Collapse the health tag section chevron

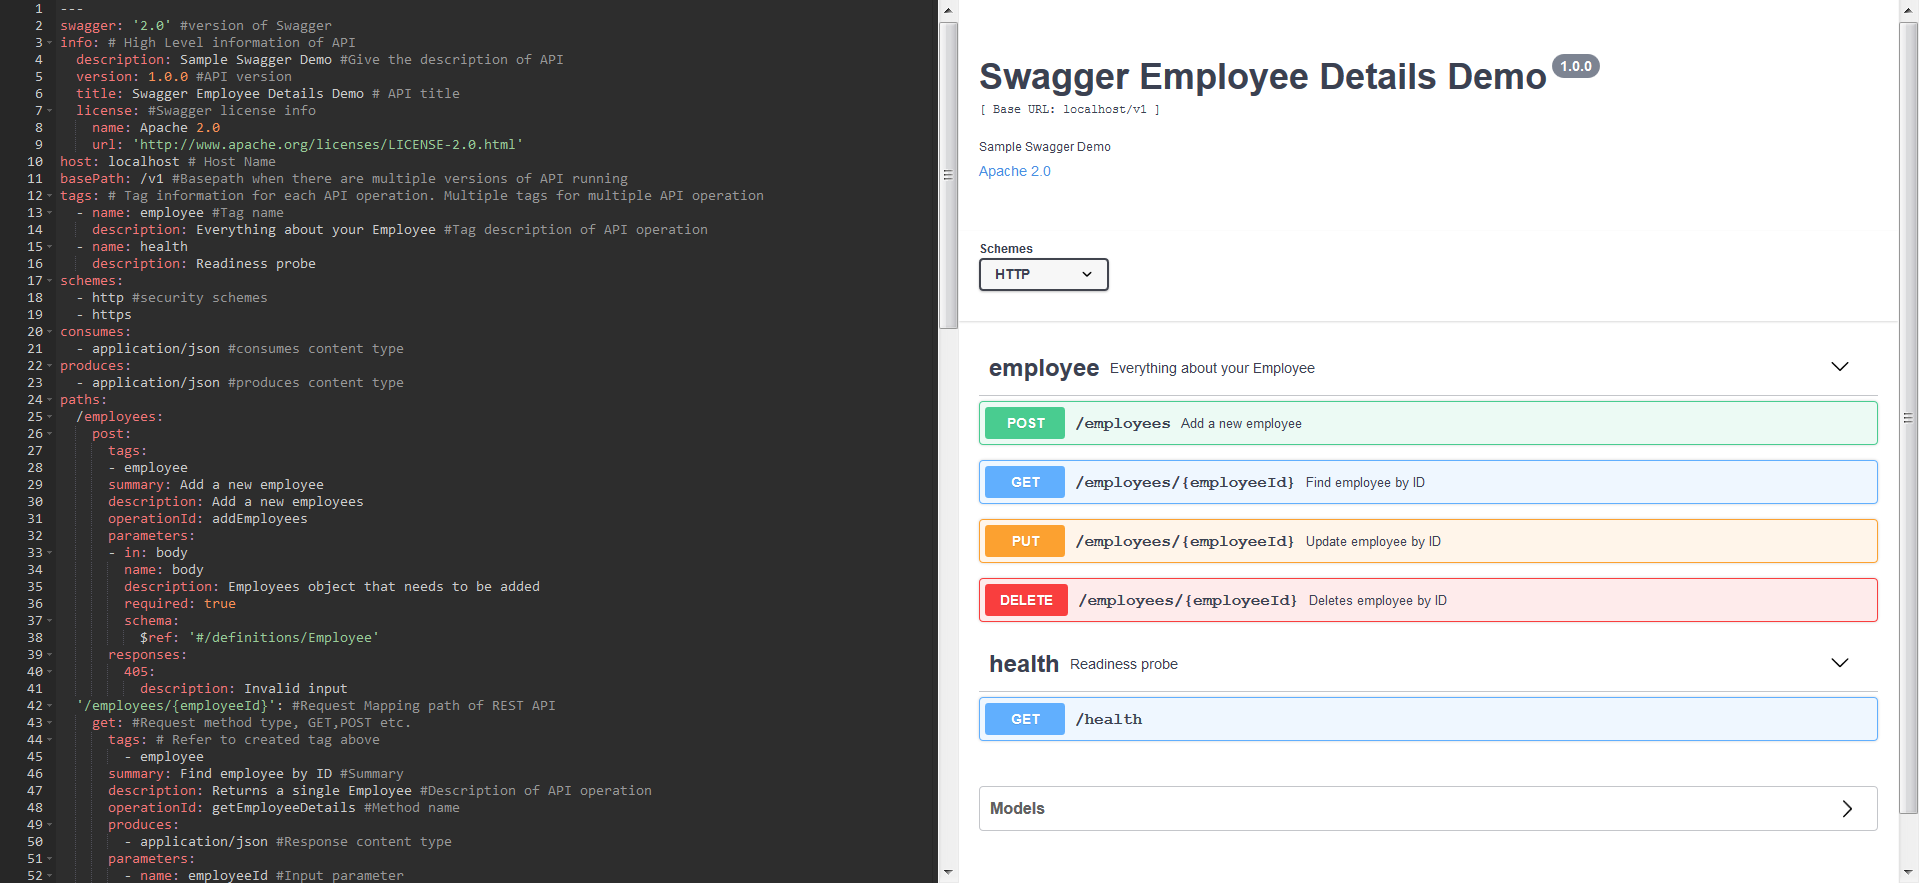click(1839, 663)
